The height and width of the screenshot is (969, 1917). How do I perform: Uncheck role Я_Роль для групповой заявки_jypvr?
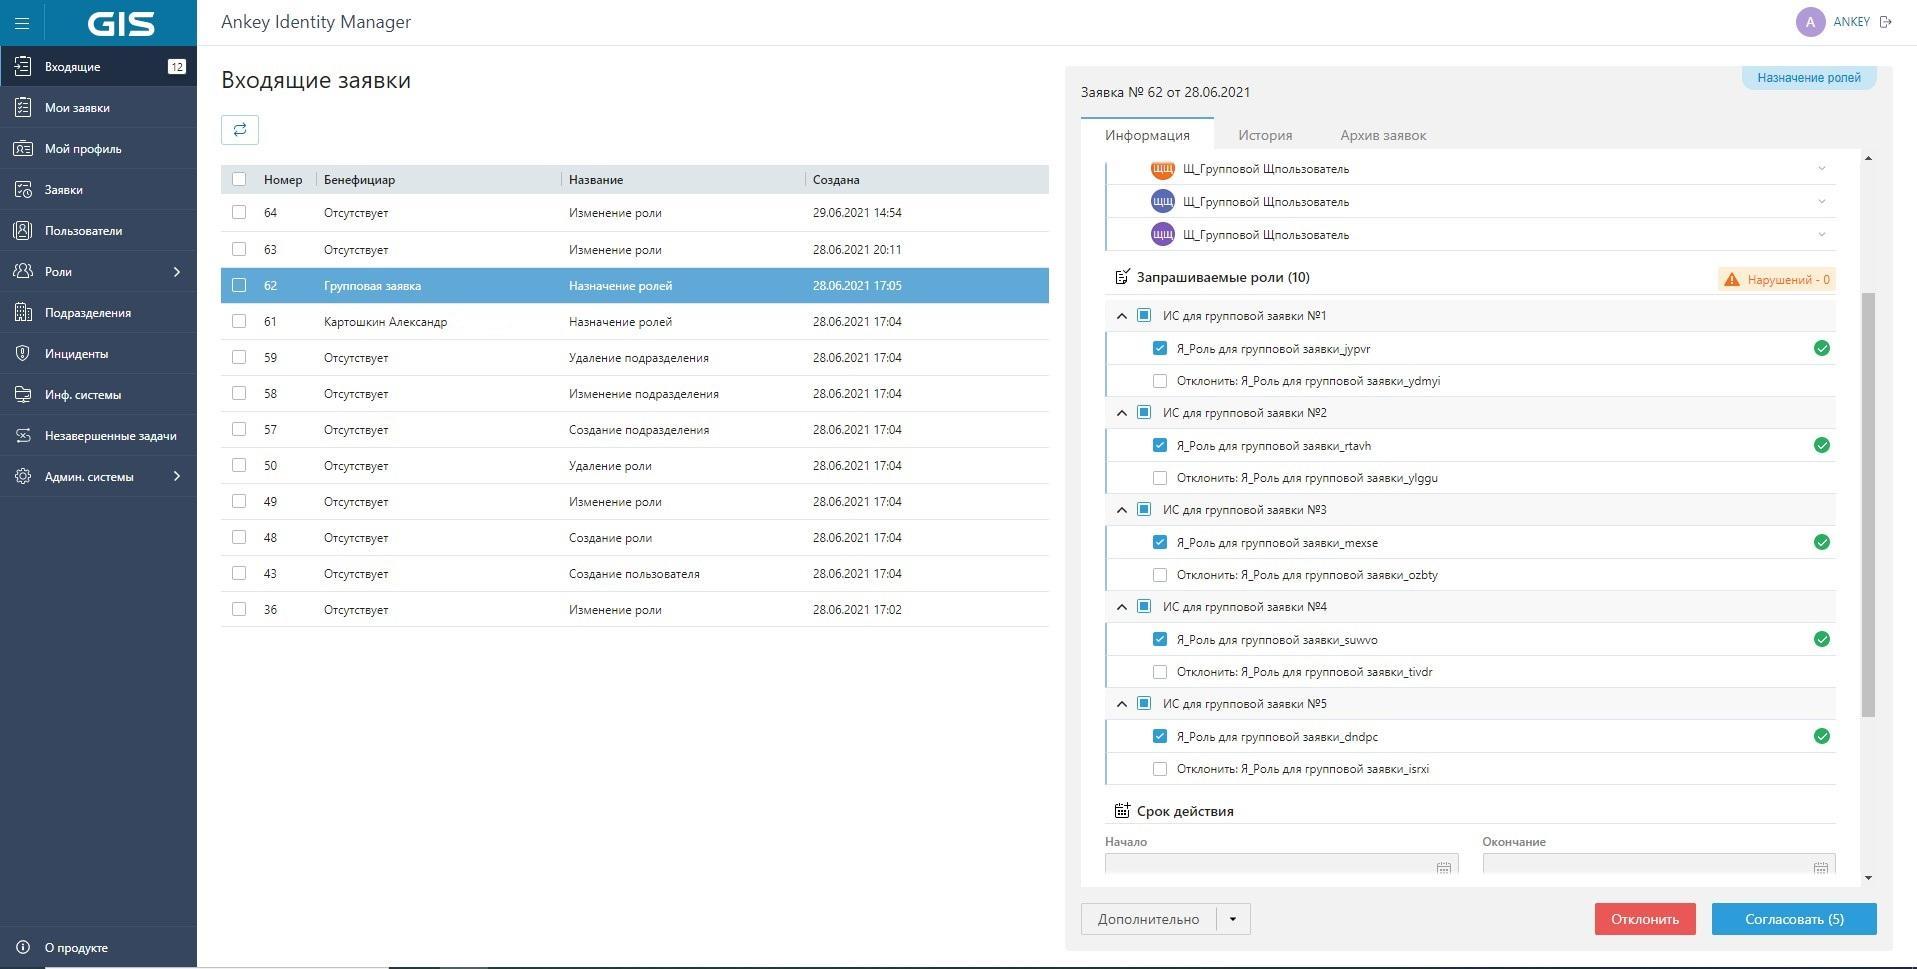click(x=1160, y=349)
